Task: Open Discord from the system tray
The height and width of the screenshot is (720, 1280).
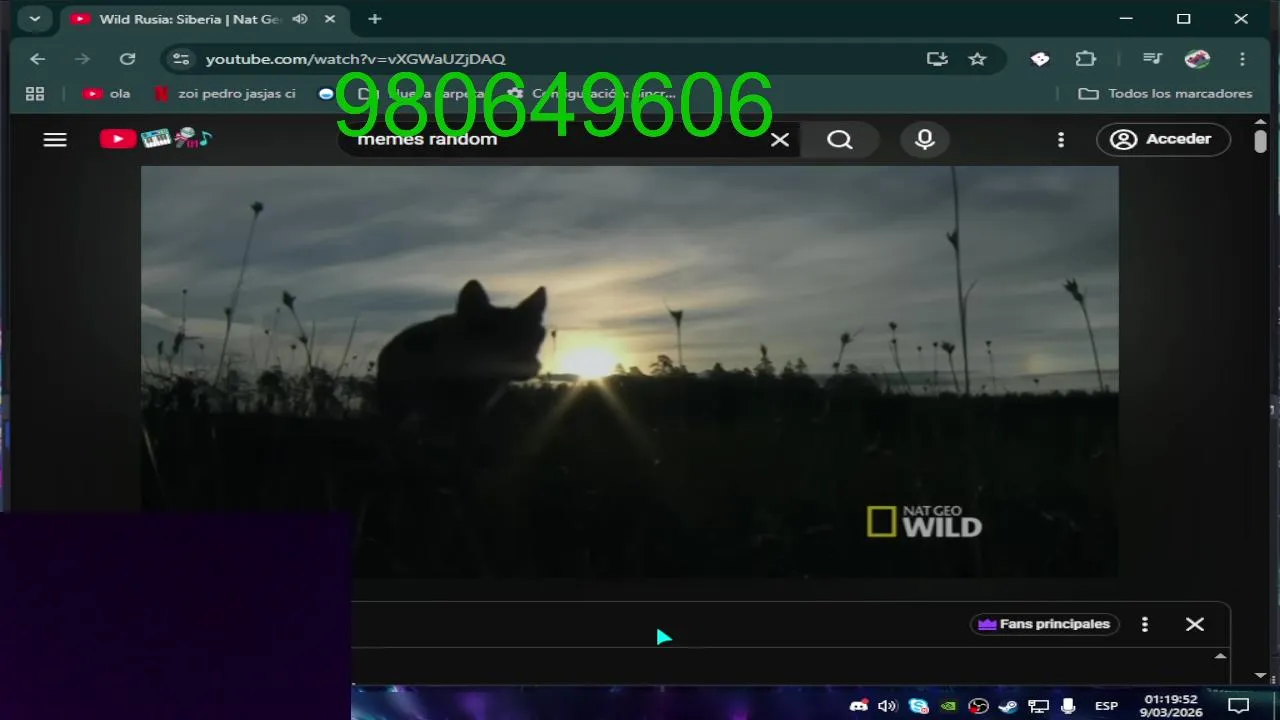Action: click(x=858, y=706)
